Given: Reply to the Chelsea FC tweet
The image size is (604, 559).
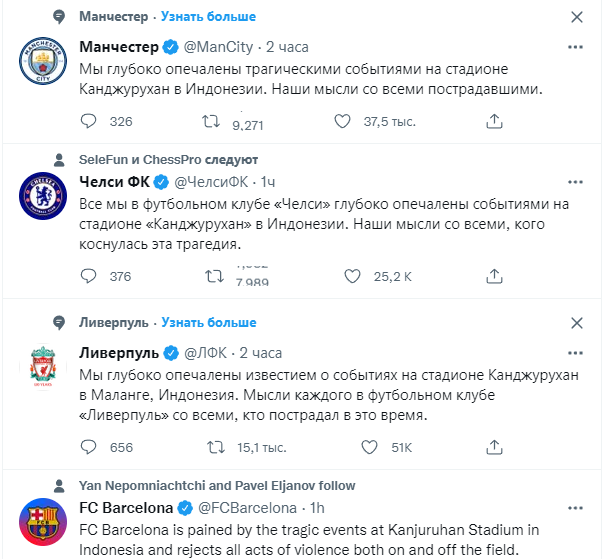Looking at the screenshot, I should [x=88, y=276].
